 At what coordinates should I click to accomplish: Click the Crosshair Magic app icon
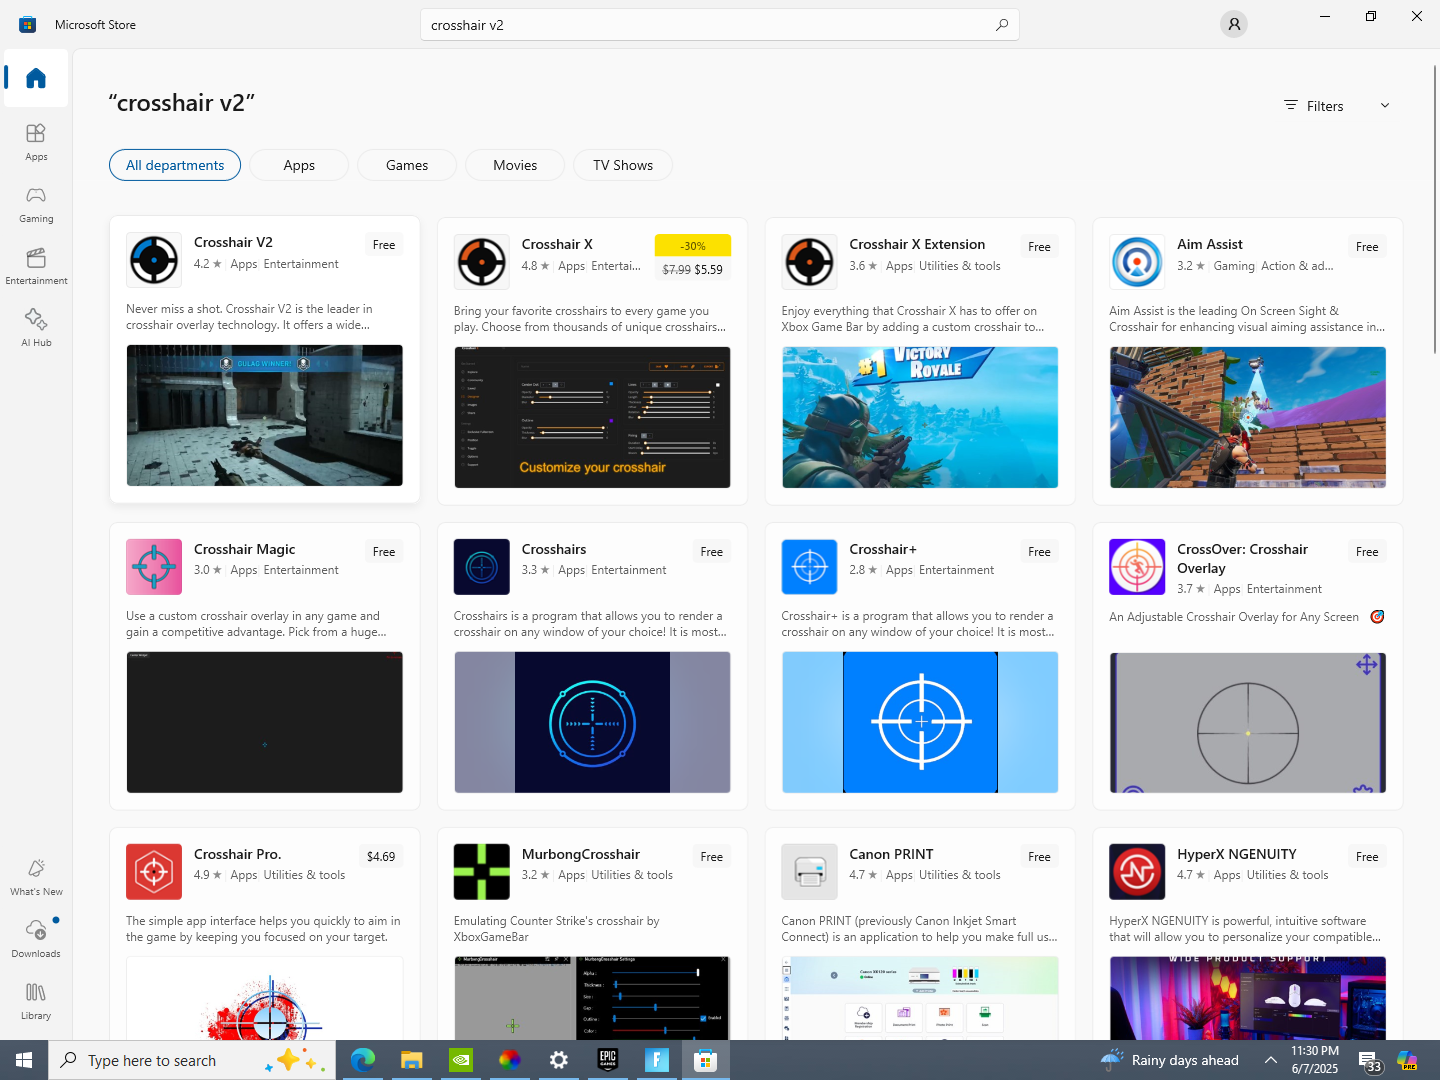pos(154,567)
